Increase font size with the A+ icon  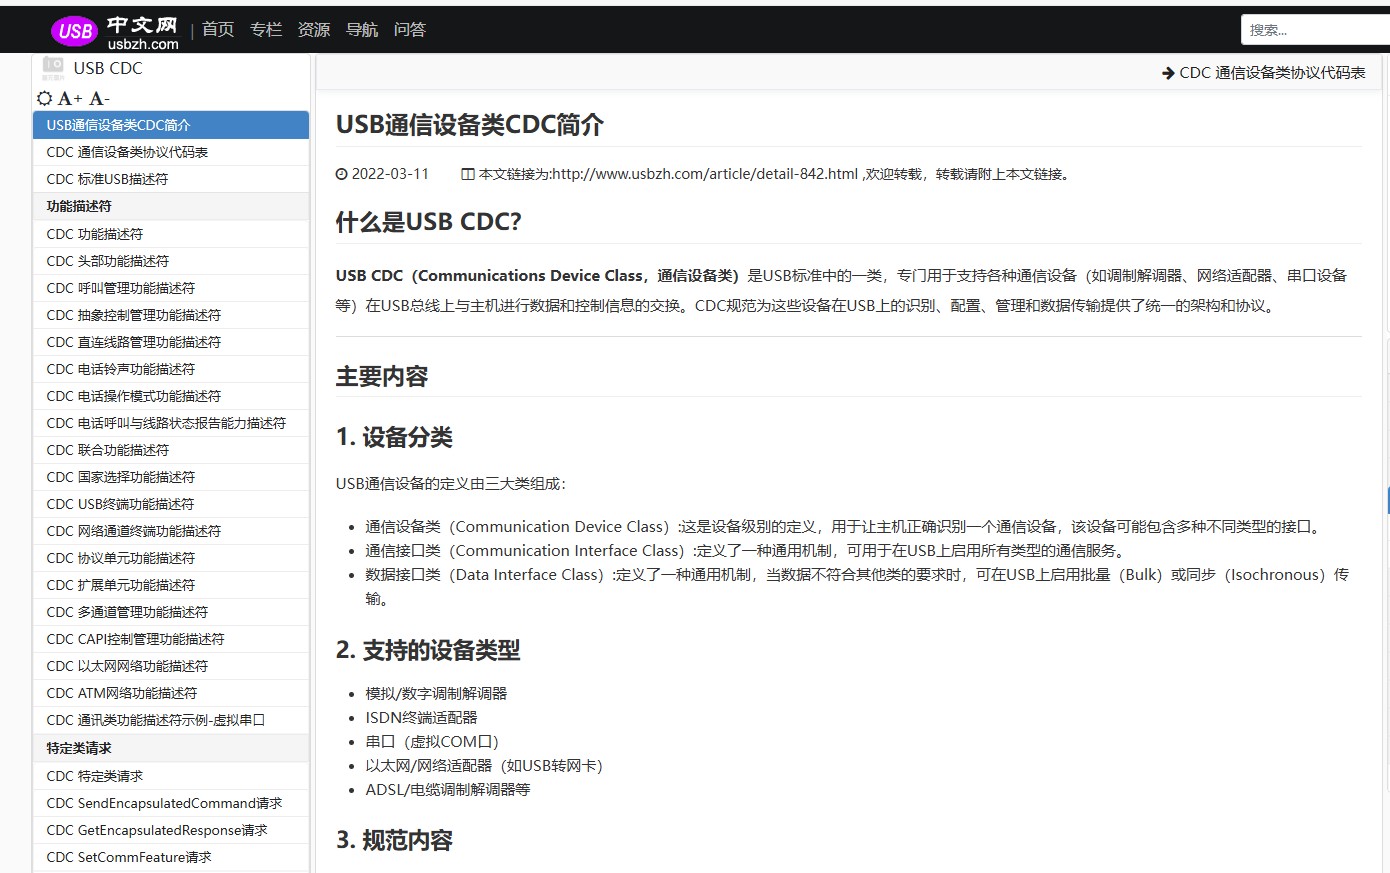(68, 98)
